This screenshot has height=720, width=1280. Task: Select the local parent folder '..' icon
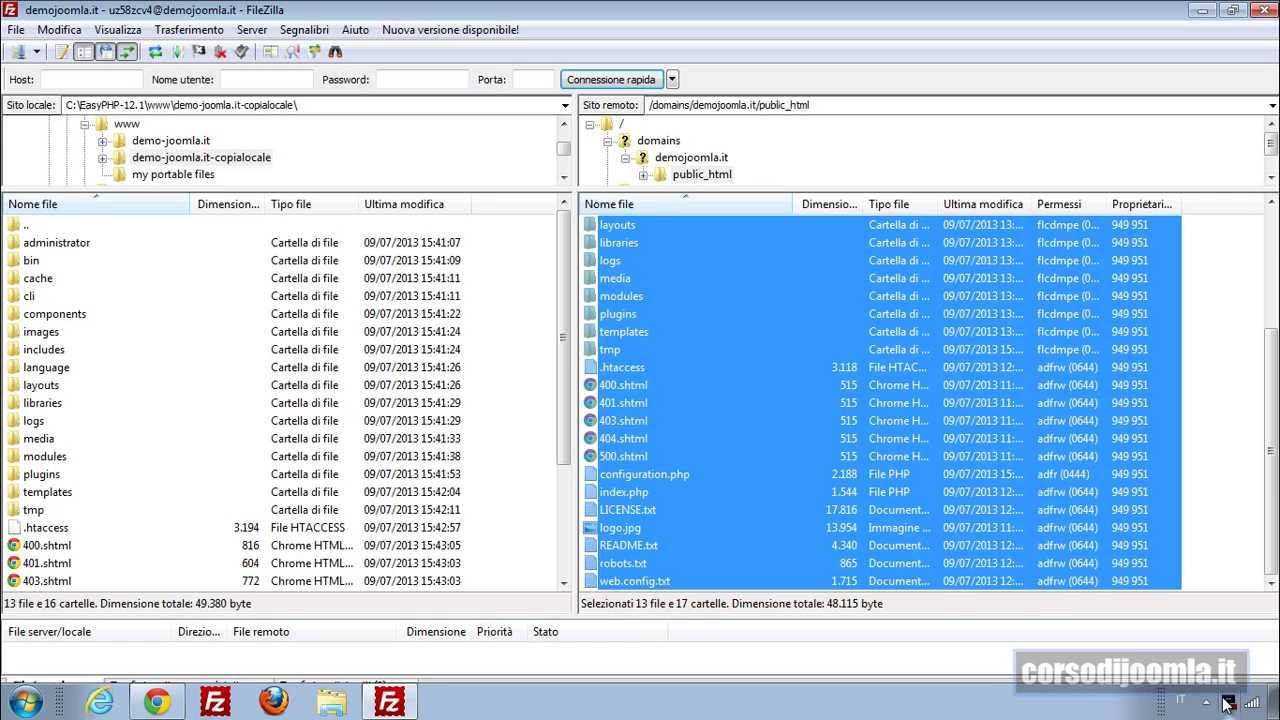click(14, 225)
